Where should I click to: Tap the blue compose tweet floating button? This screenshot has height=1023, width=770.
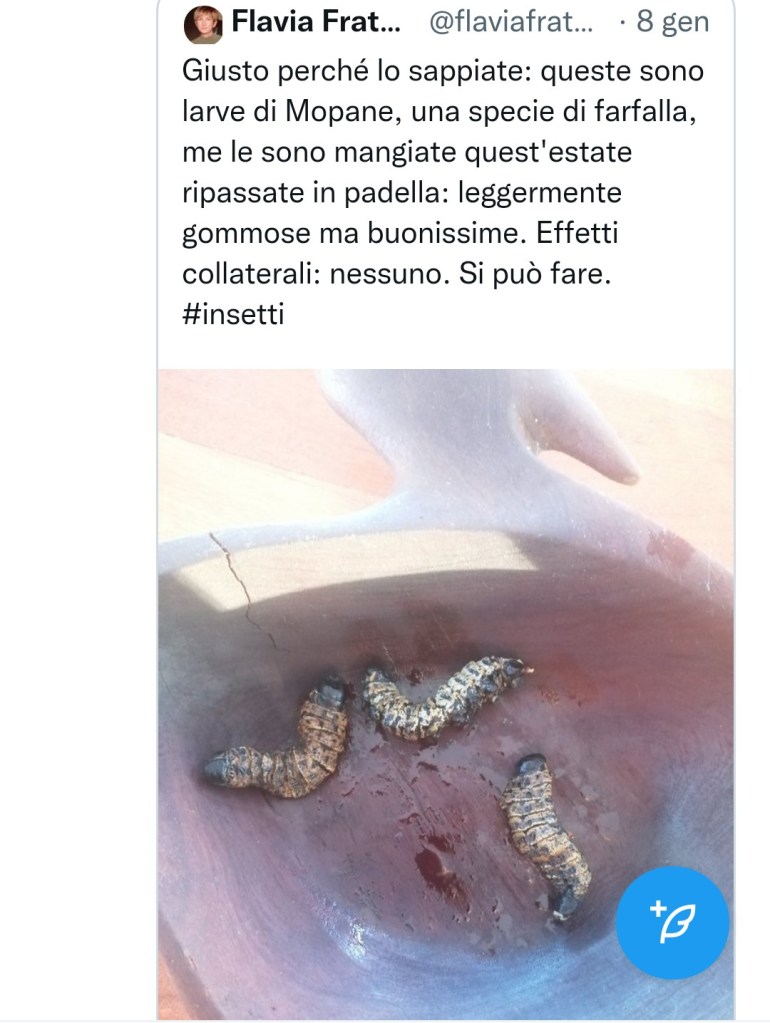(673, 922)
